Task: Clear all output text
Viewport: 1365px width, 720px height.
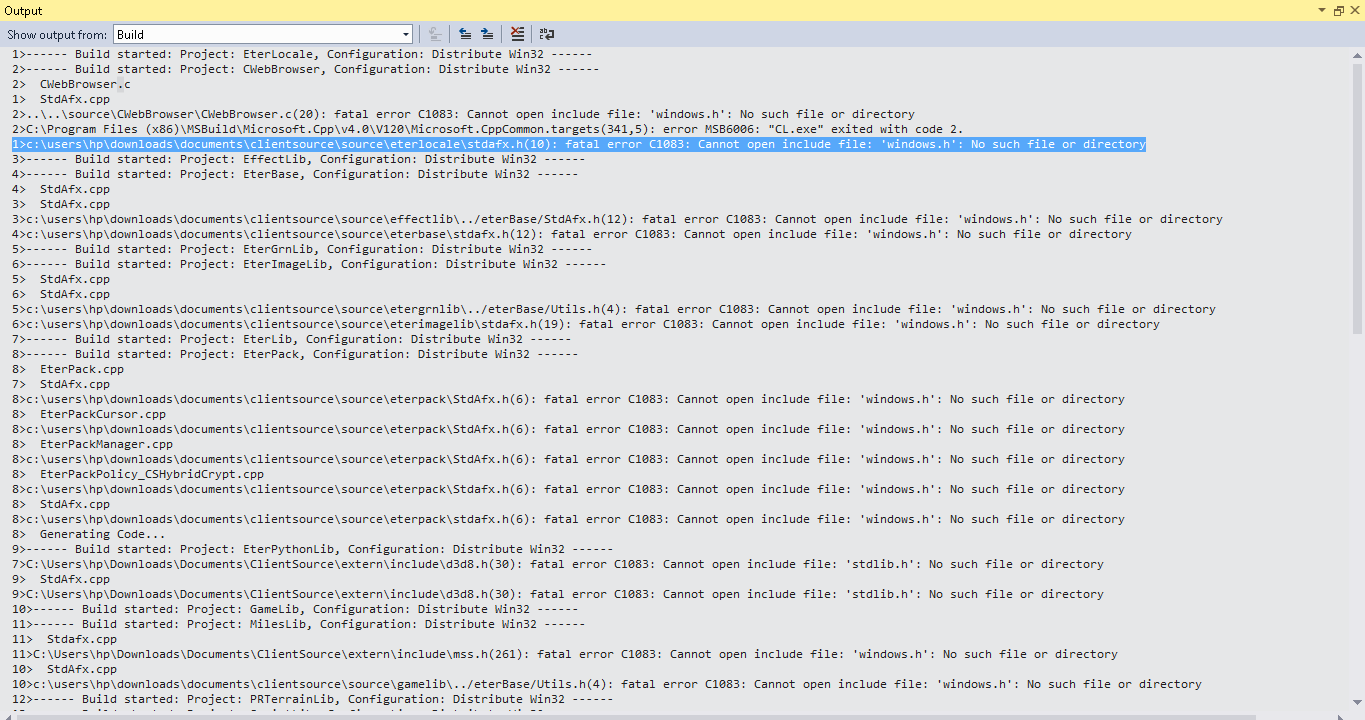Action: (516, 34)
